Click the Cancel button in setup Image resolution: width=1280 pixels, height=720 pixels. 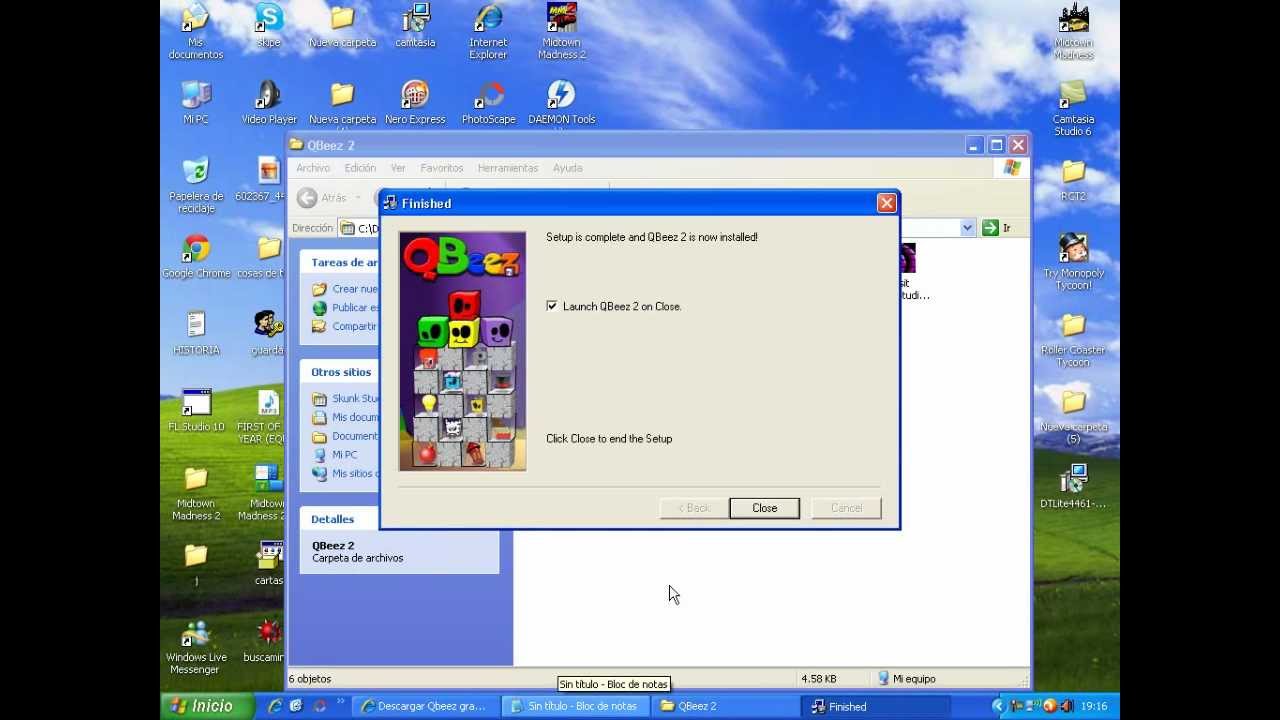846,508
